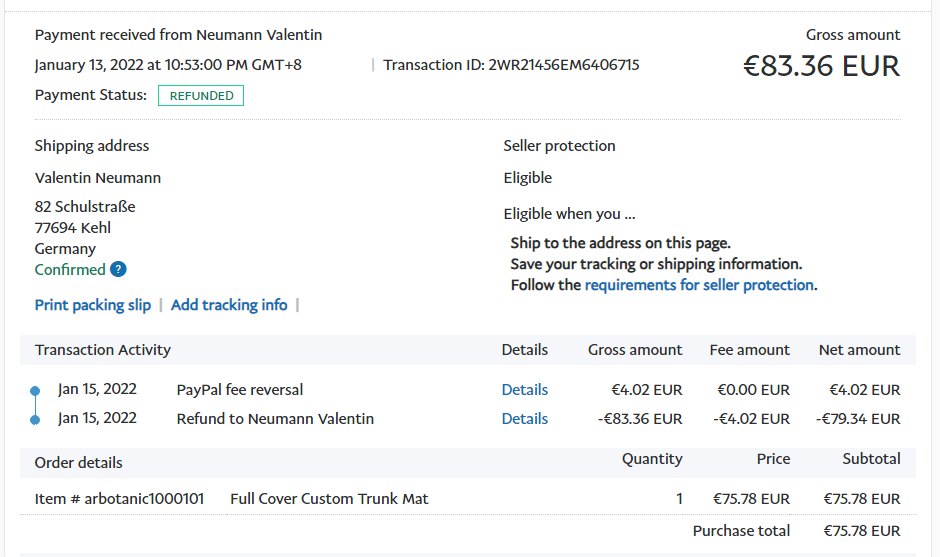Viewport: 940px width, 557px height.
Task: Click Payment received from Neumann Valentin title
Action: tap(178, 35)
